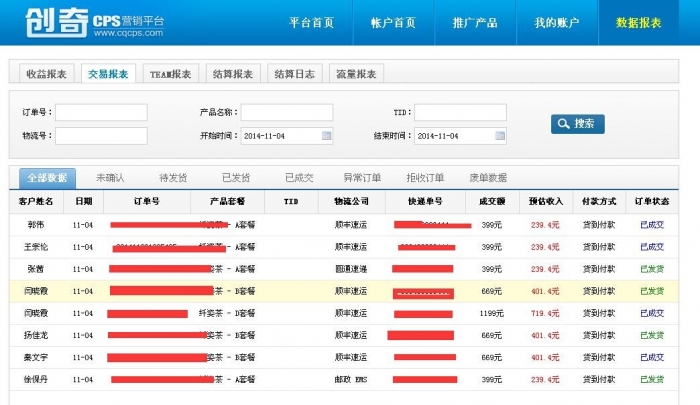Click the 订单状态 column header
The image size is (700, 405).
[652, 201]
